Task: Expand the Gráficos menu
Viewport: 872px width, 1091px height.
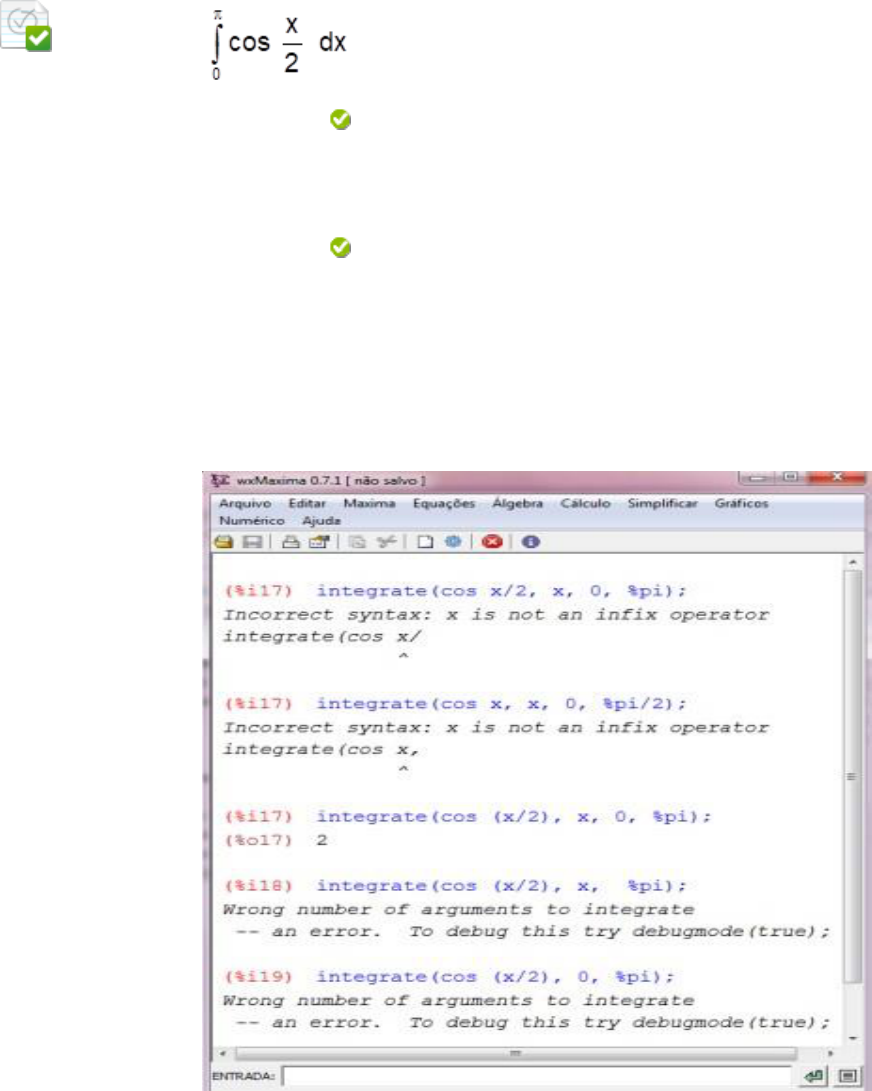Action: click(741, 504)
